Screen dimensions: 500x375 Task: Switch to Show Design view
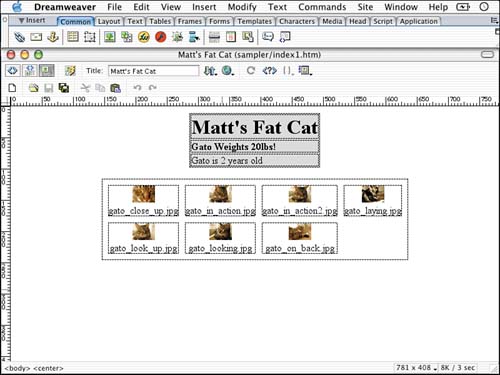47,71
